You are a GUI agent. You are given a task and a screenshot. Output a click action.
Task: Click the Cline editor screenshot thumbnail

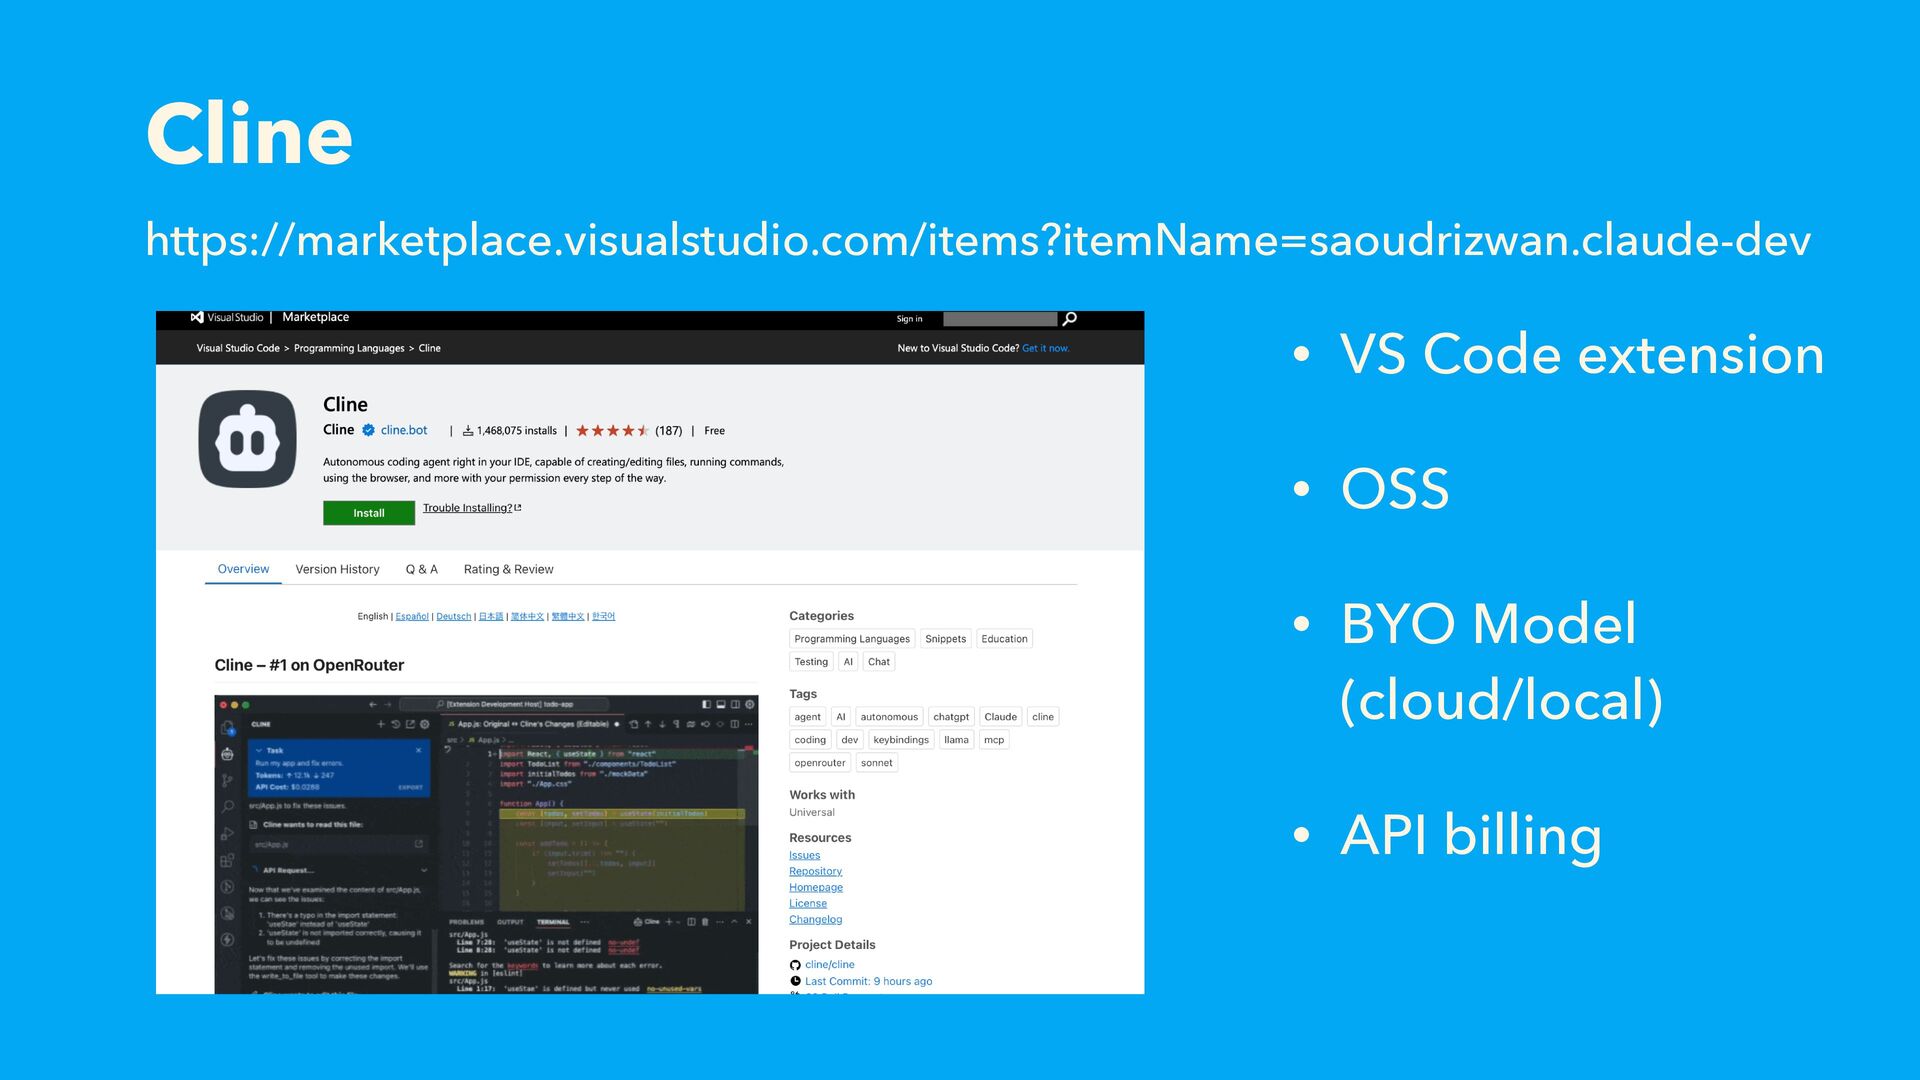tap(486, 844)
